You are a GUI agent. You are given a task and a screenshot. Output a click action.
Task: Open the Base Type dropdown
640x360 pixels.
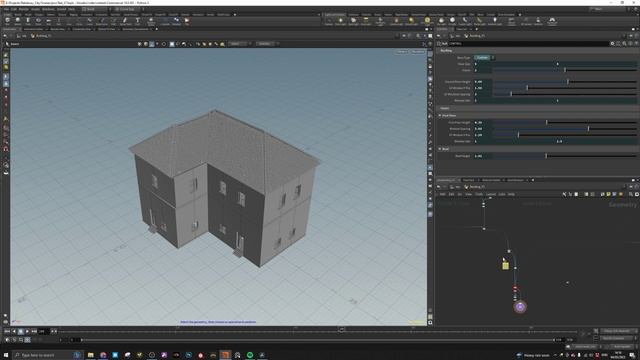coord(484,58)
